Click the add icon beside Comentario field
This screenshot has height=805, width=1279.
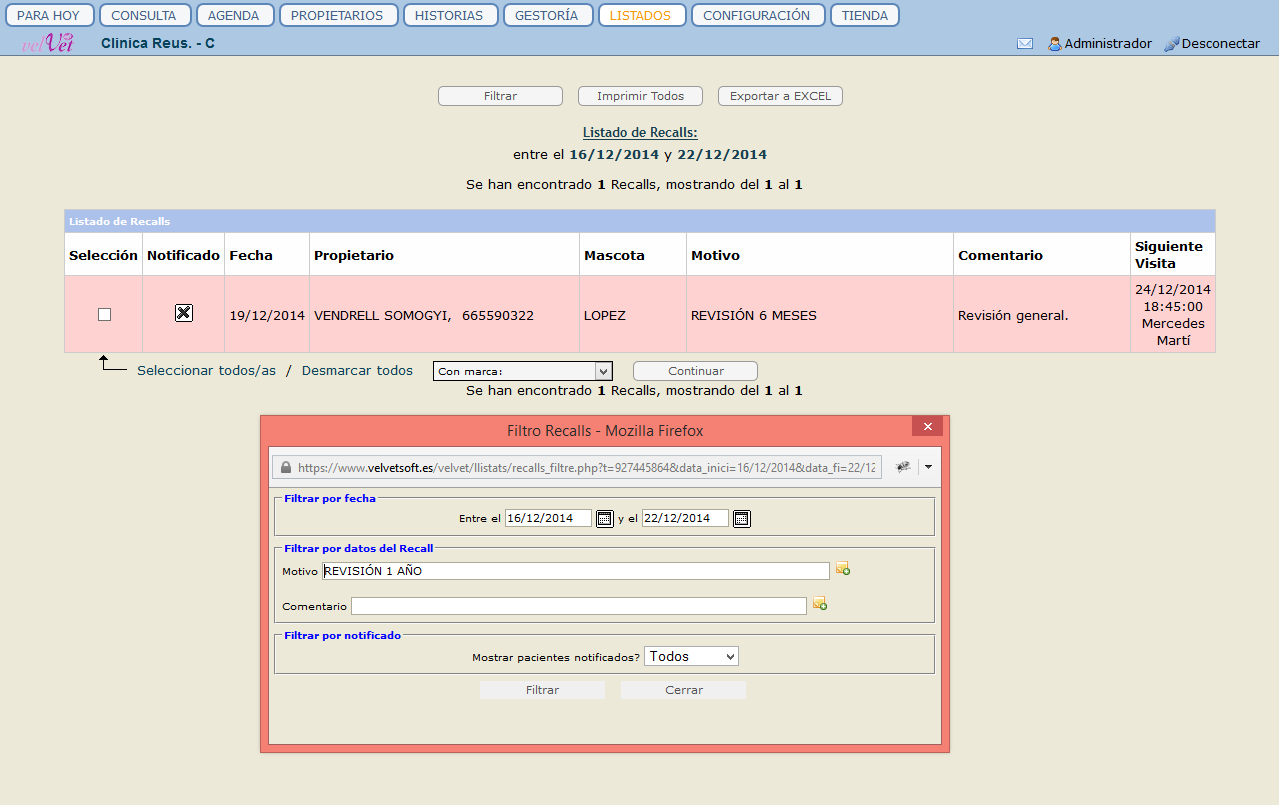[820, 603]
